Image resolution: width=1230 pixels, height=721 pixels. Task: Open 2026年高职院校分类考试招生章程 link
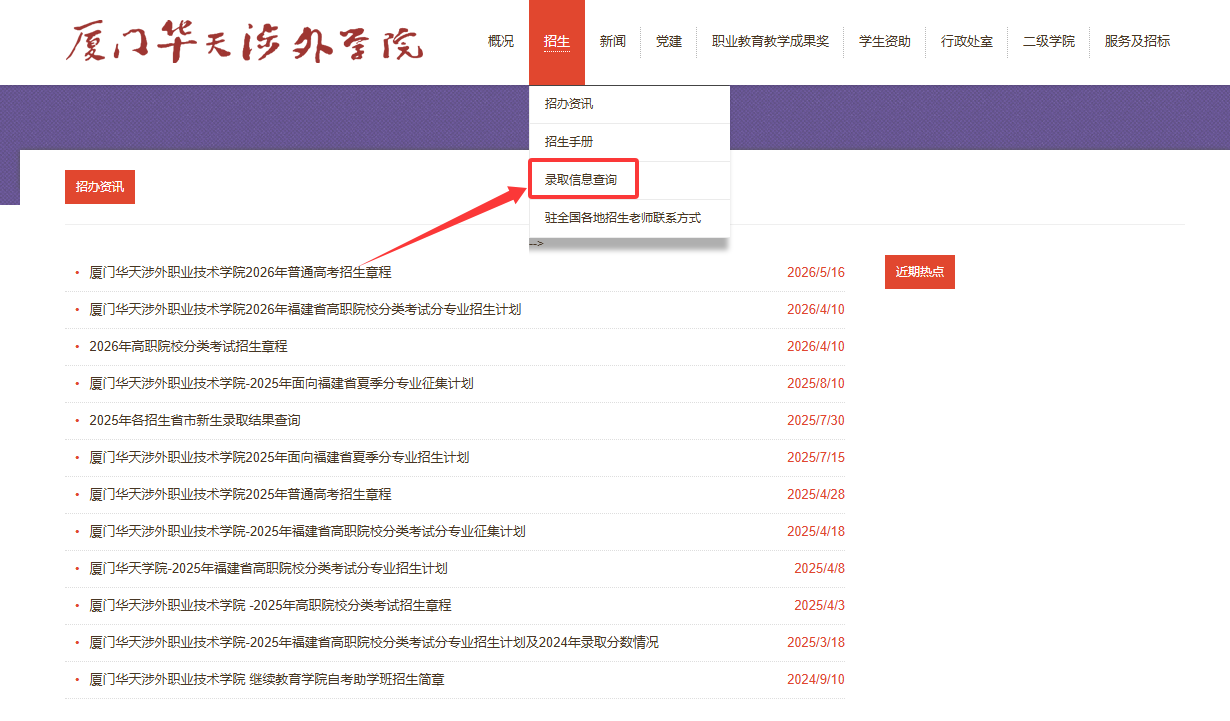(188, 346)
